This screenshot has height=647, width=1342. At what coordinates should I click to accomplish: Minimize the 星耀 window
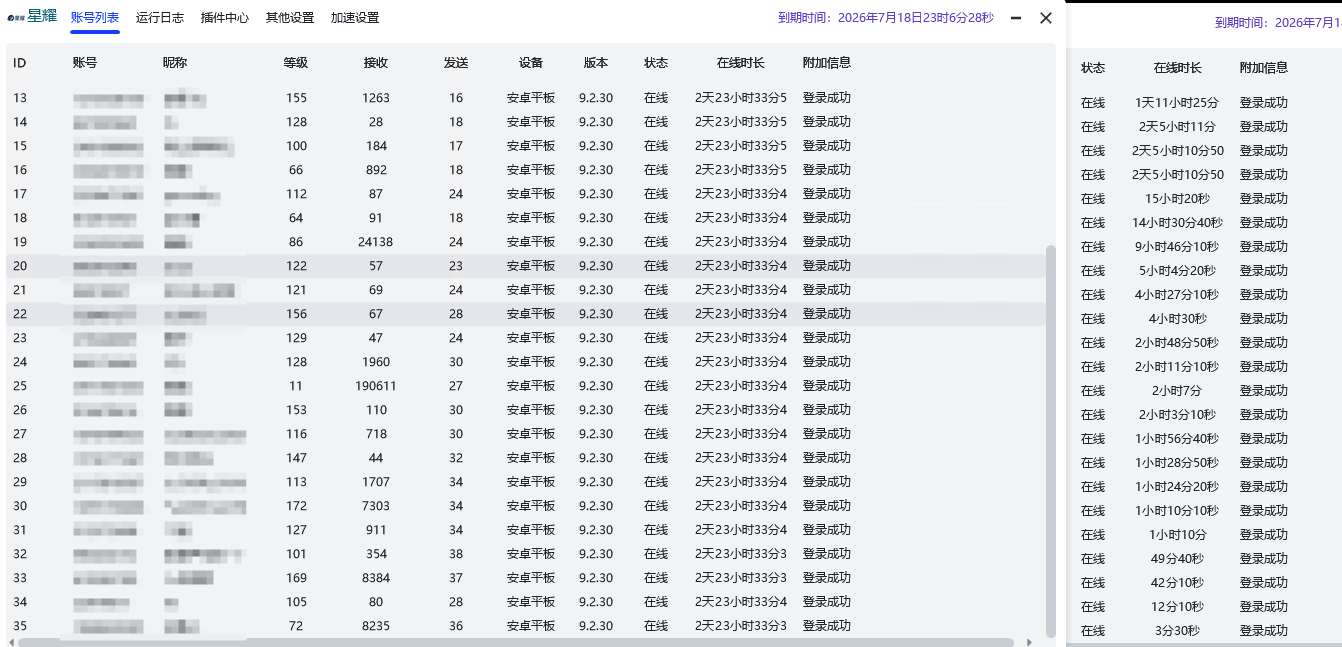[1016, 18]
